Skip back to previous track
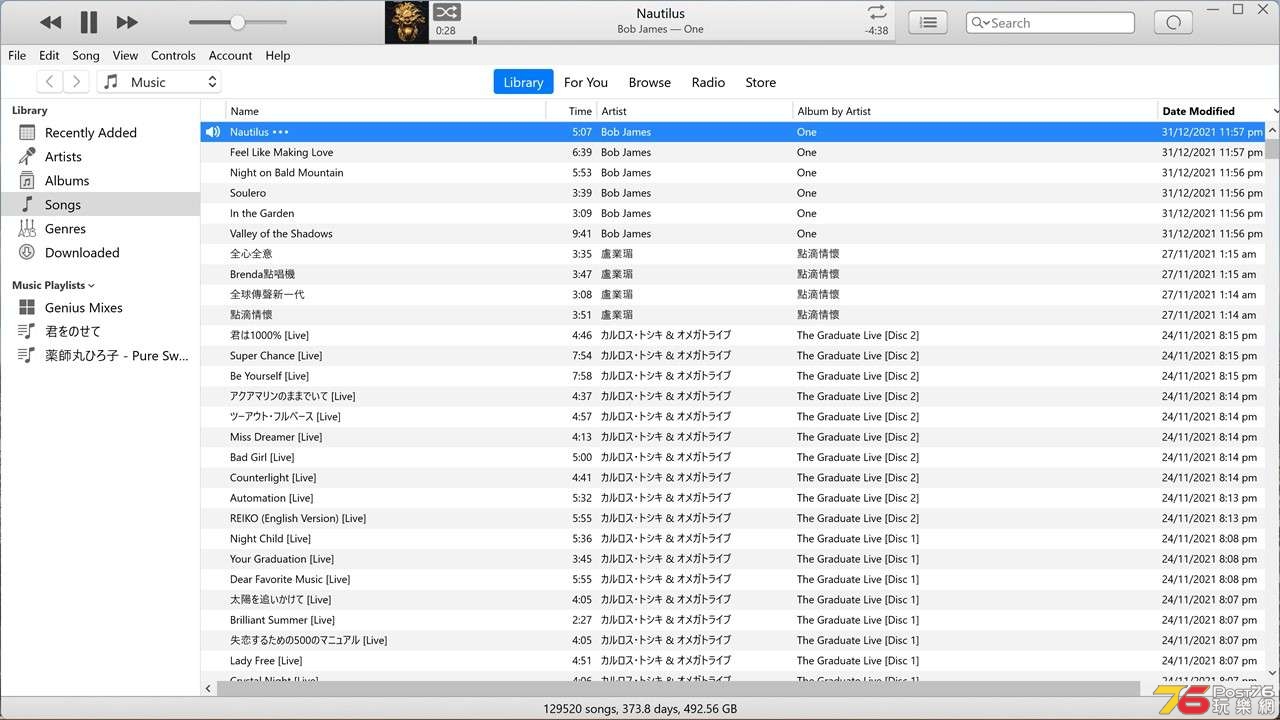The height and width of the screenshot is (720, 1280). (x=50, y=22)
